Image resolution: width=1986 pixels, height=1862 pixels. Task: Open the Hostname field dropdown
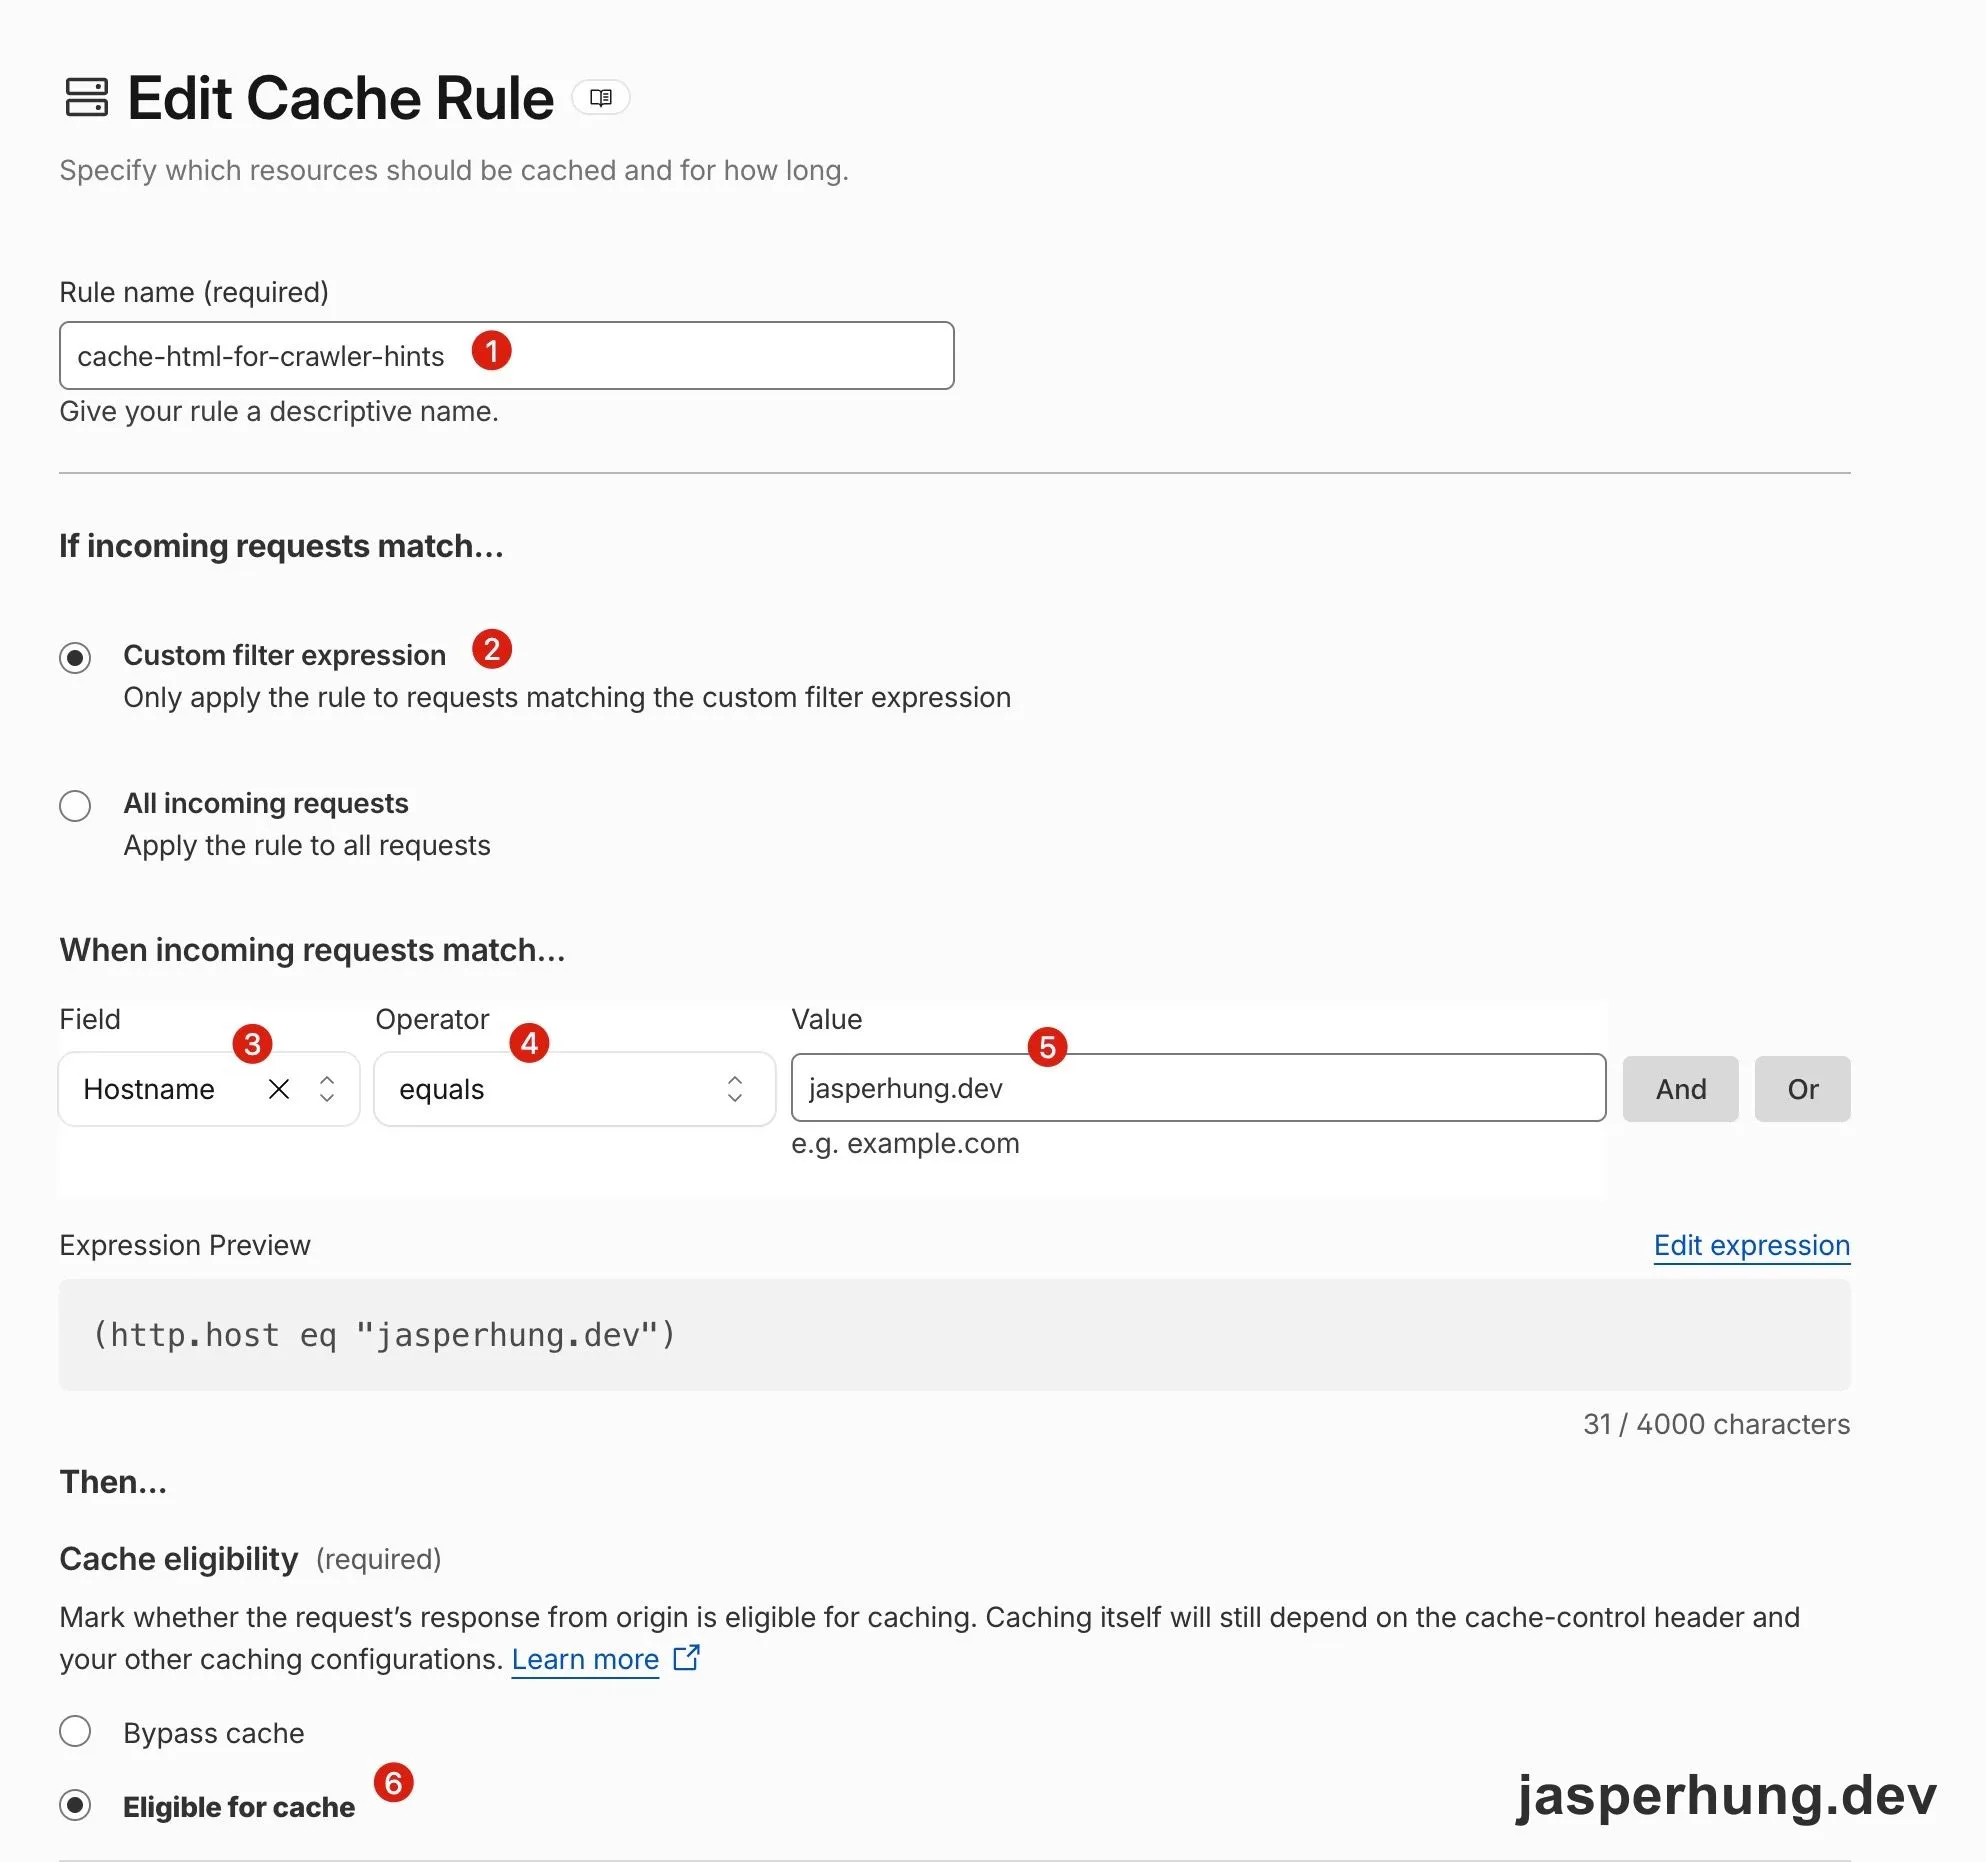[209, 1089]
